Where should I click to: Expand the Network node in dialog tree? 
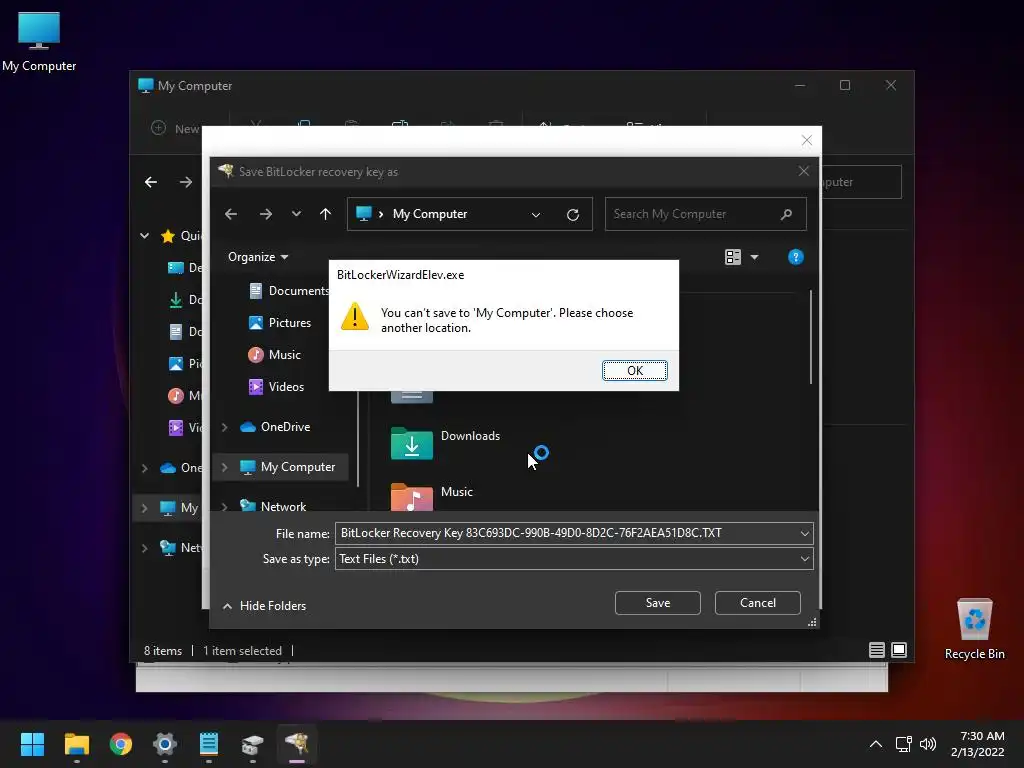[225, 506]
